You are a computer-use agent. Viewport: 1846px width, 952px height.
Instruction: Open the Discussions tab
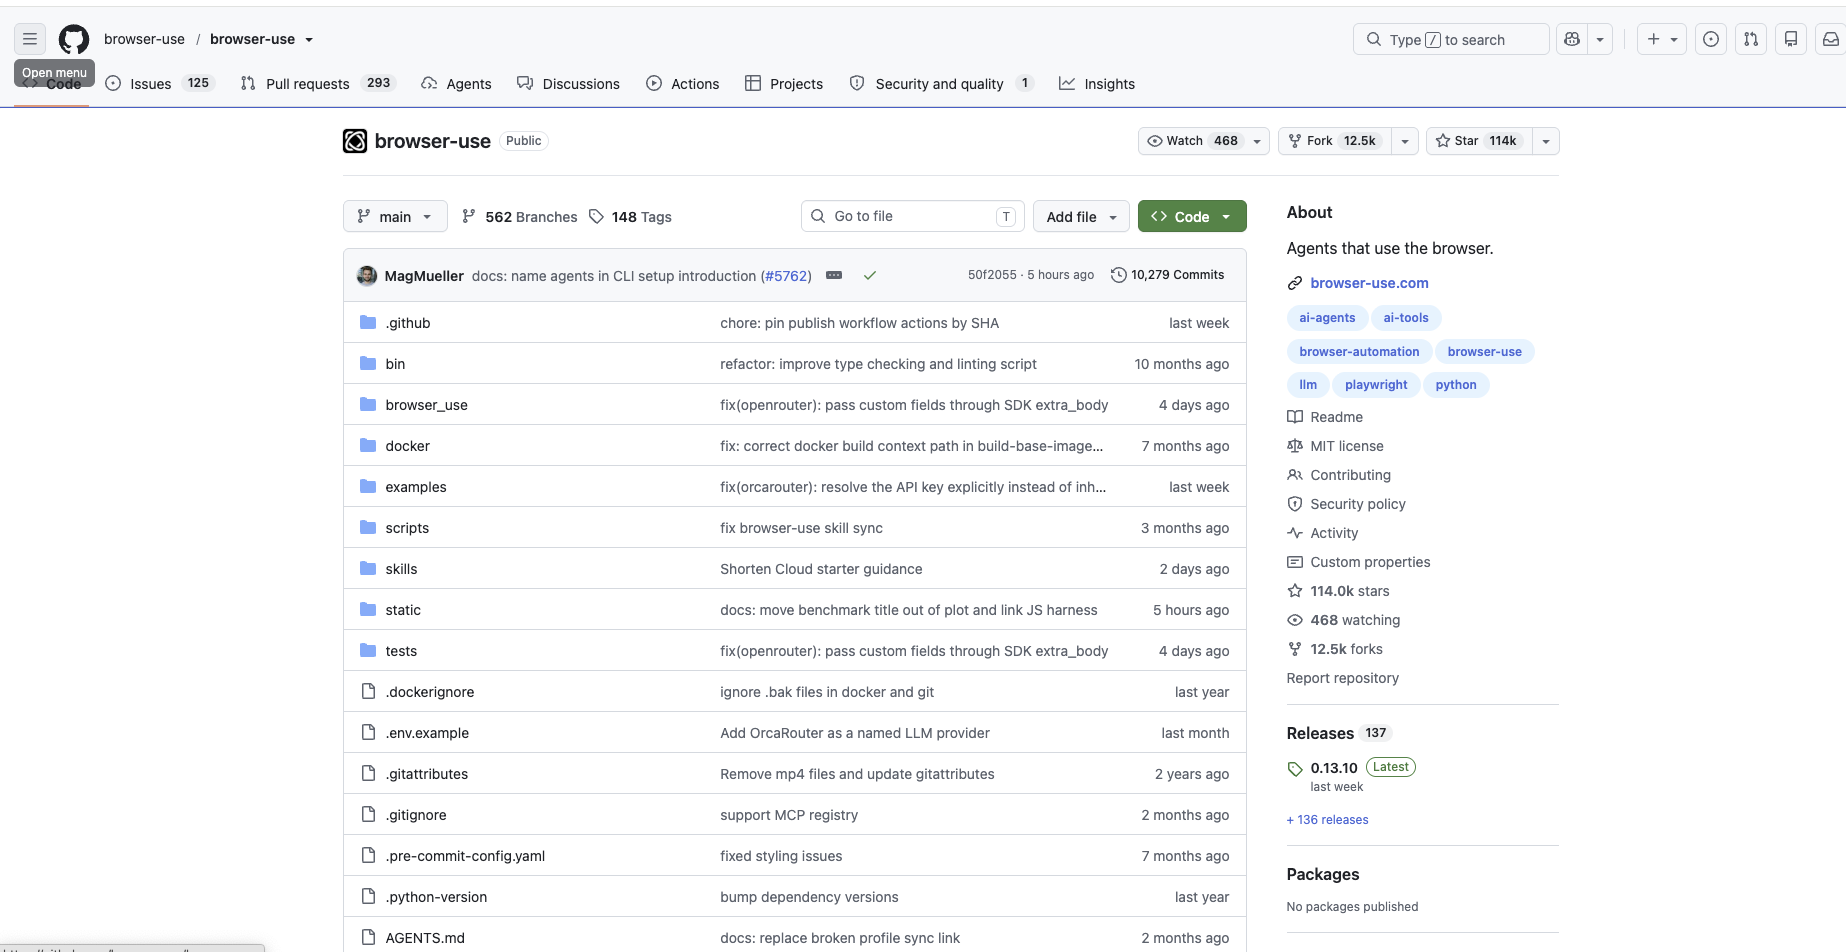point(568,84)
